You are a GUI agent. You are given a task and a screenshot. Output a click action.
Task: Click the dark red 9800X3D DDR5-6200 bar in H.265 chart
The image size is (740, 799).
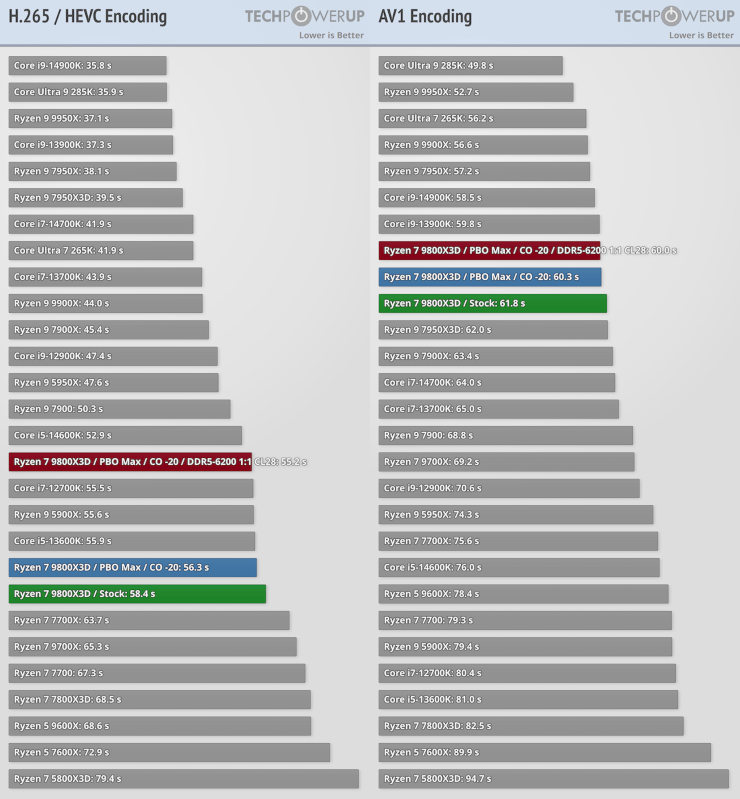coord(130,462)
